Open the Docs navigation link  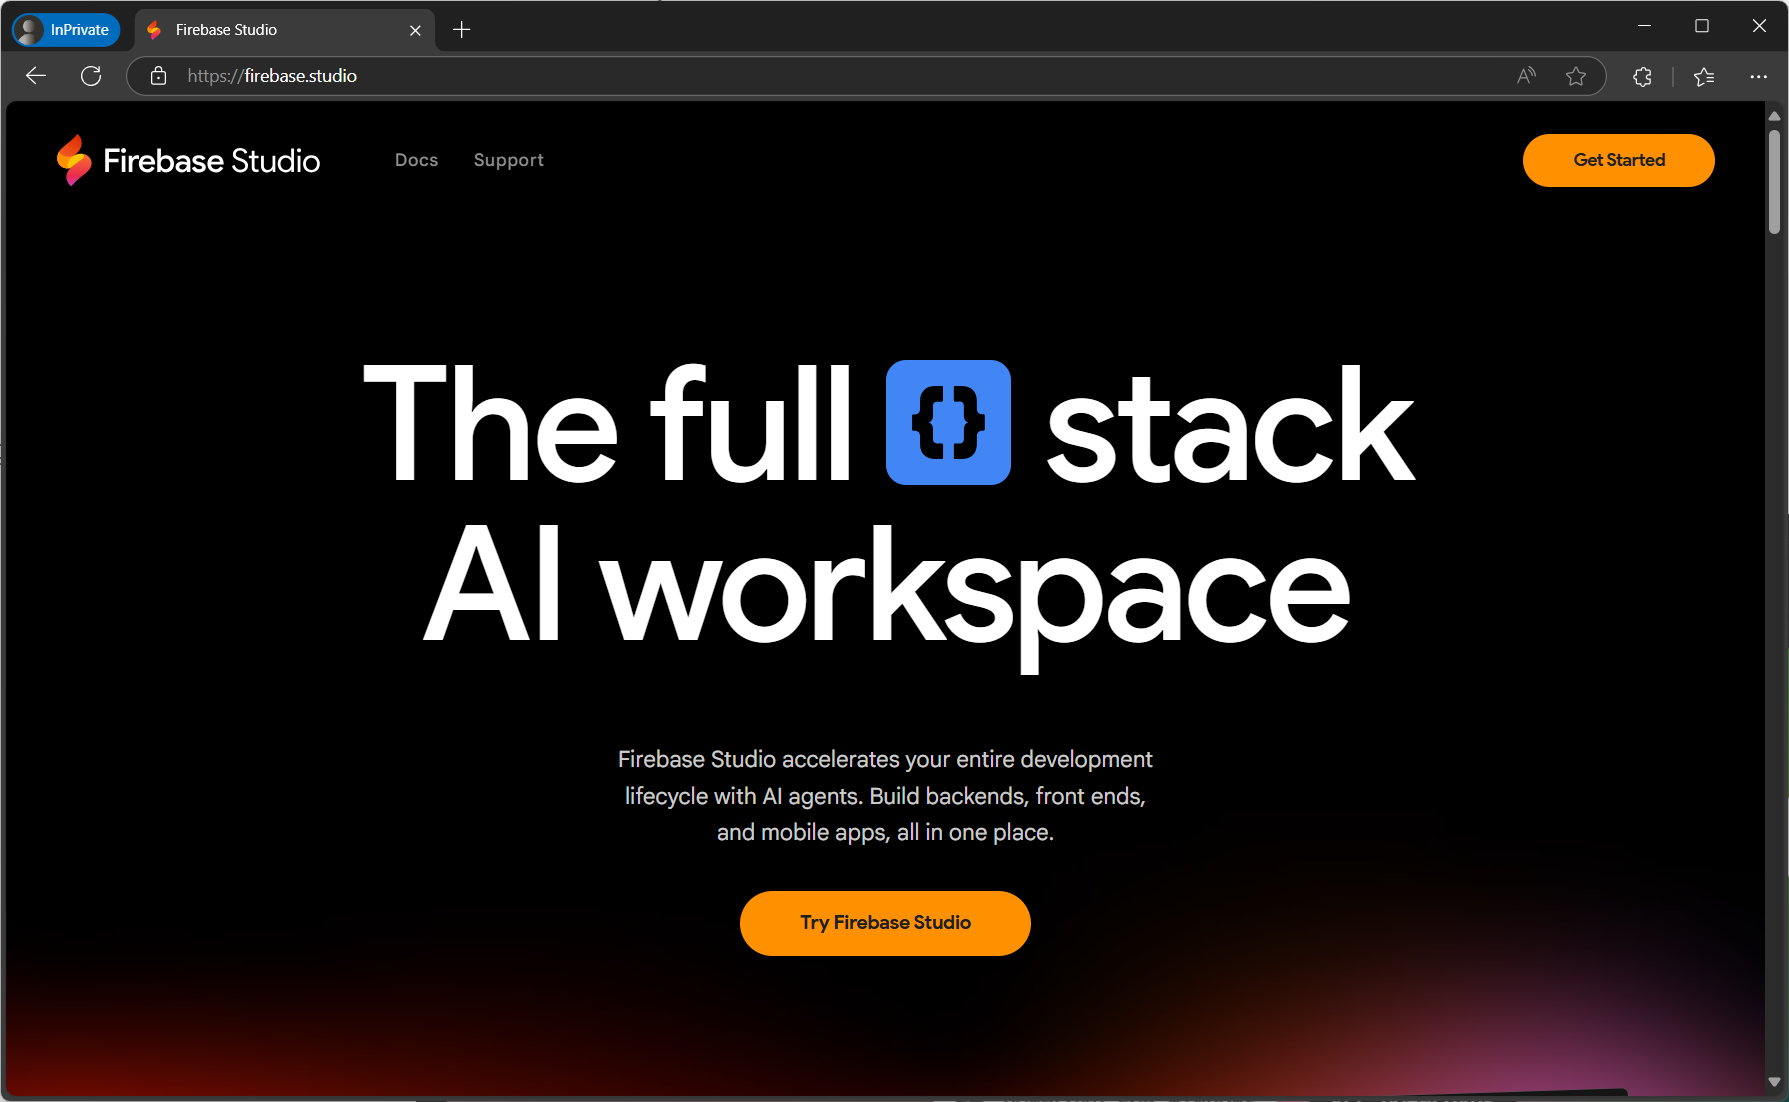(x=416, y=160)
